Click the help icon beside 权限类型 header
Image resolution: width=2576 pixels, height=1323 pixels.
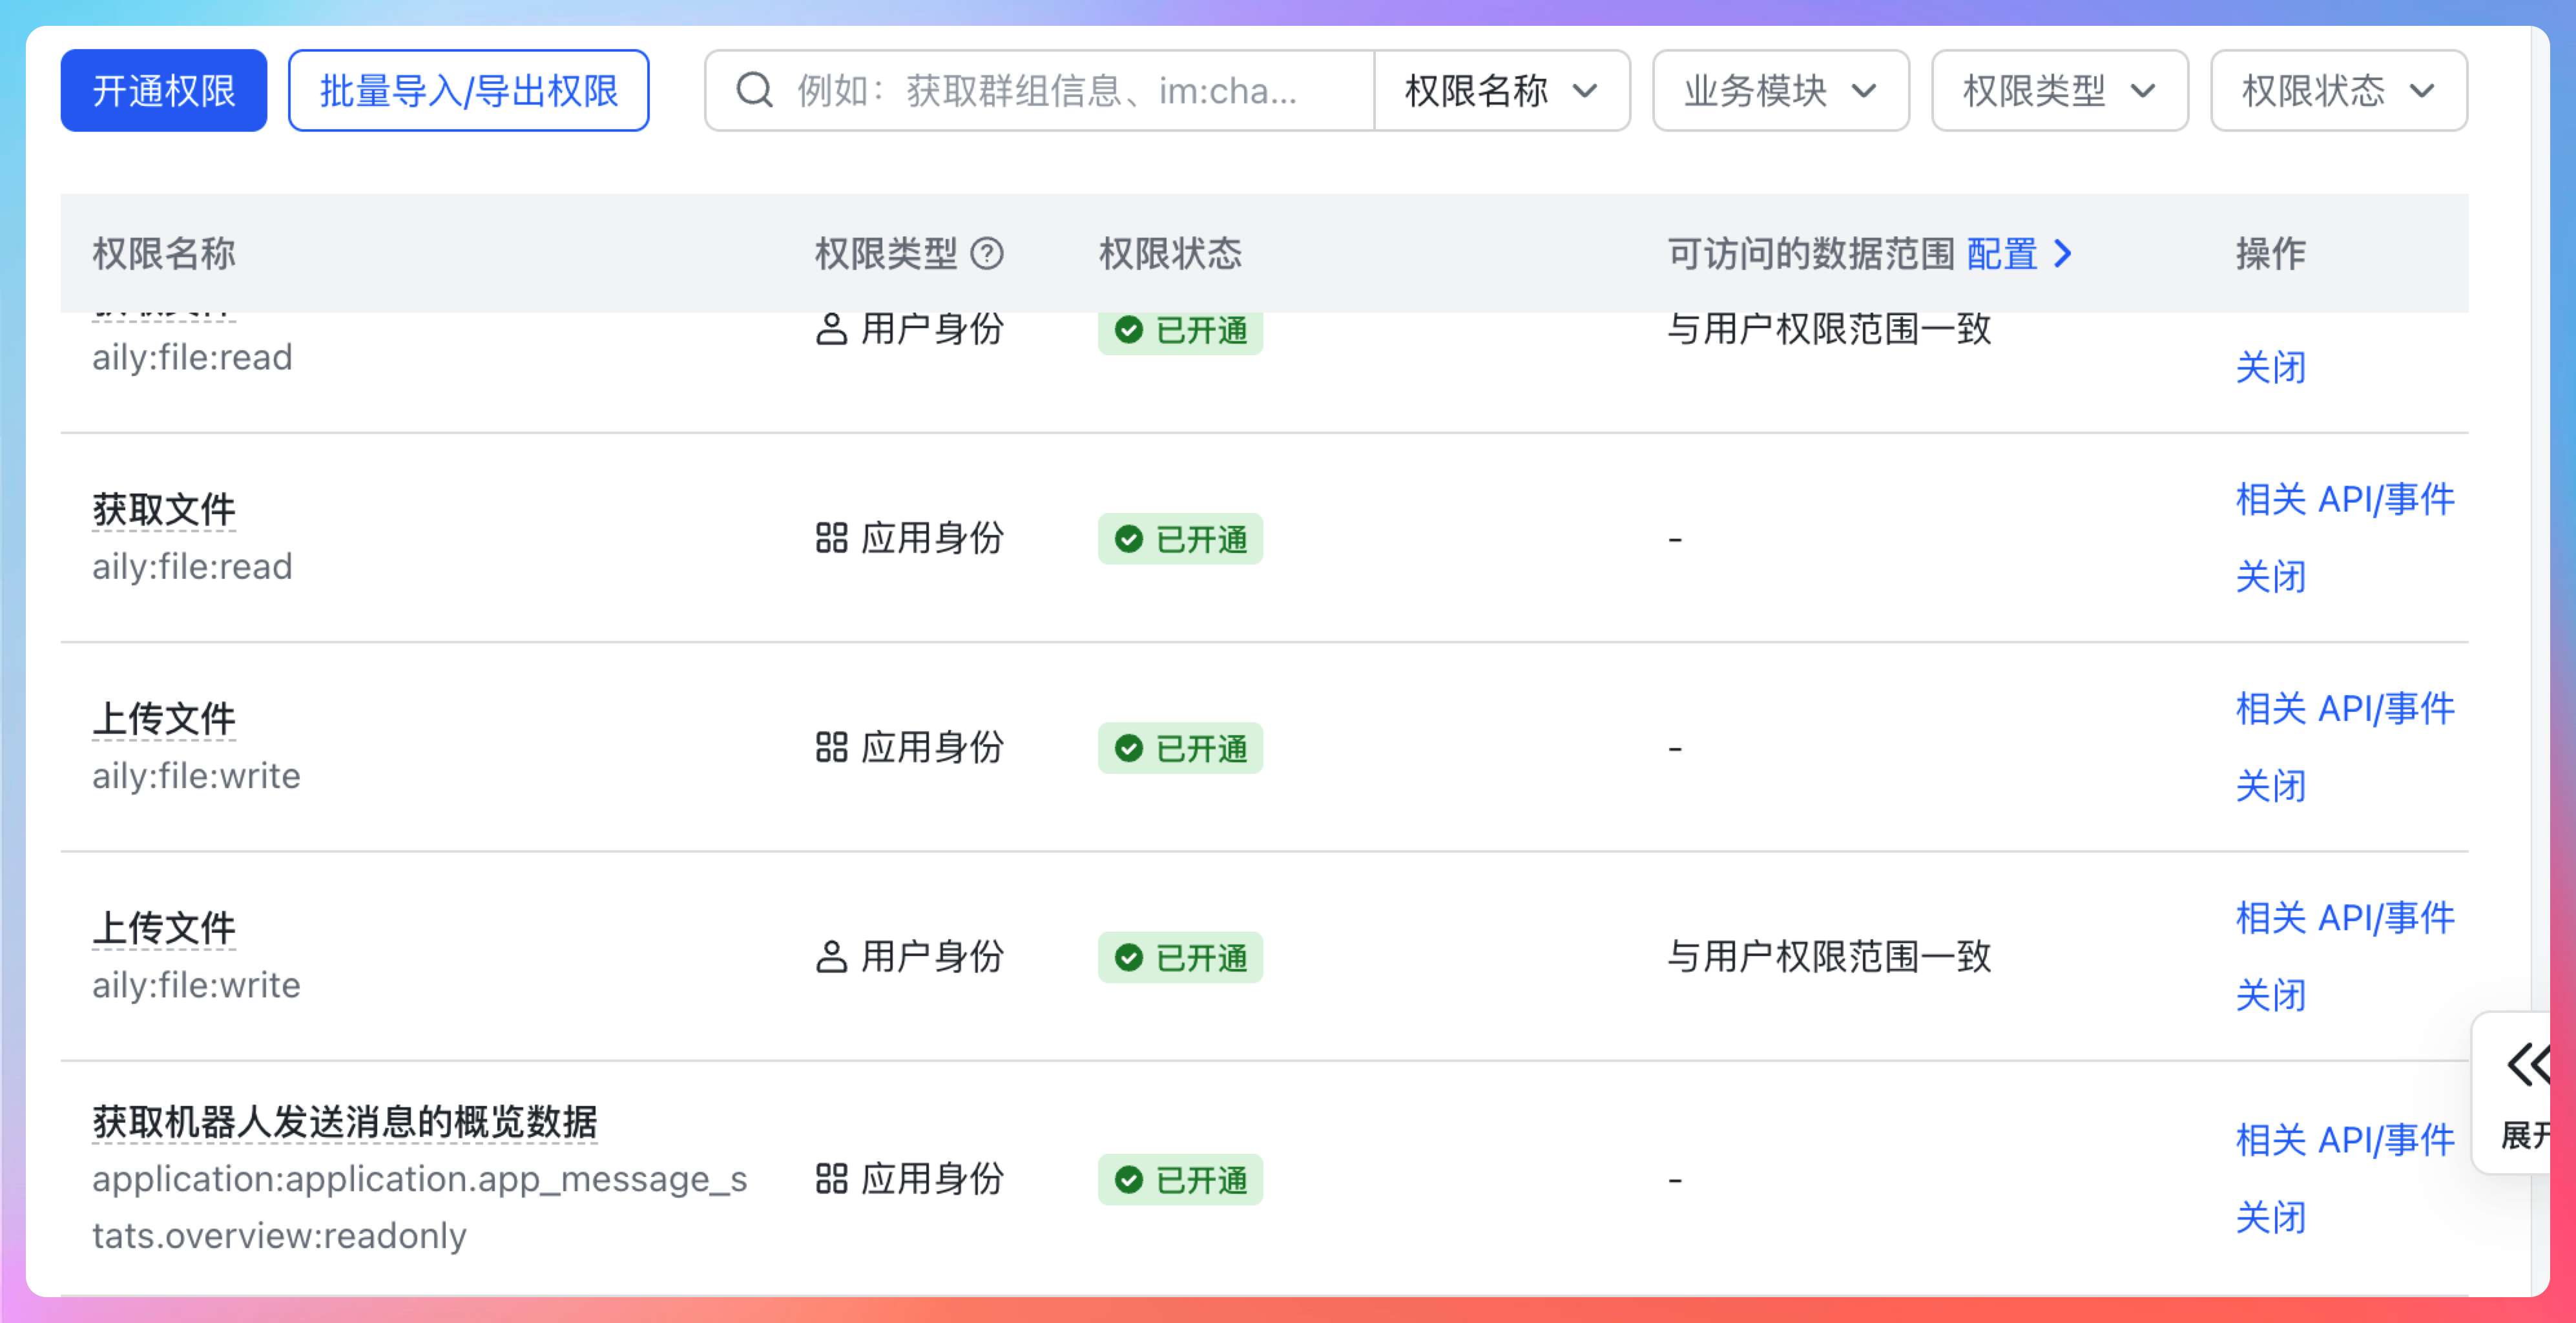click(986, 254)
